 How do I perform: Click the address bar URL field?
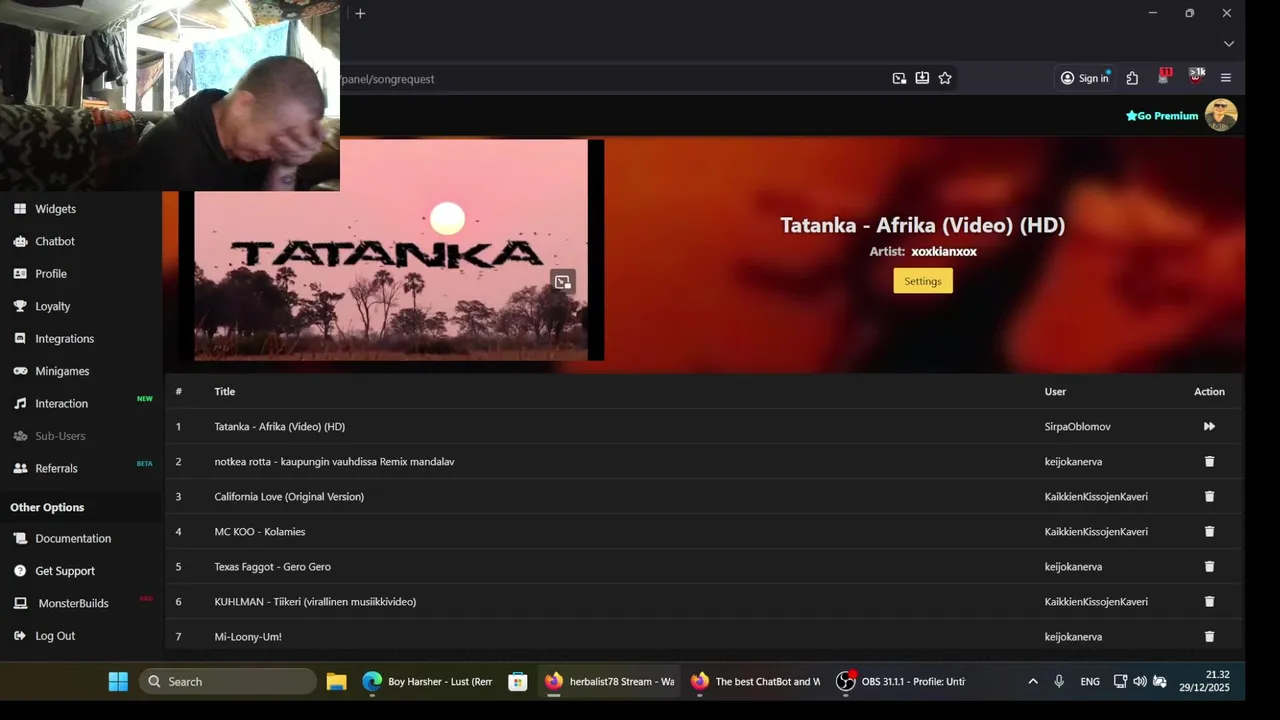click(610, 78)
